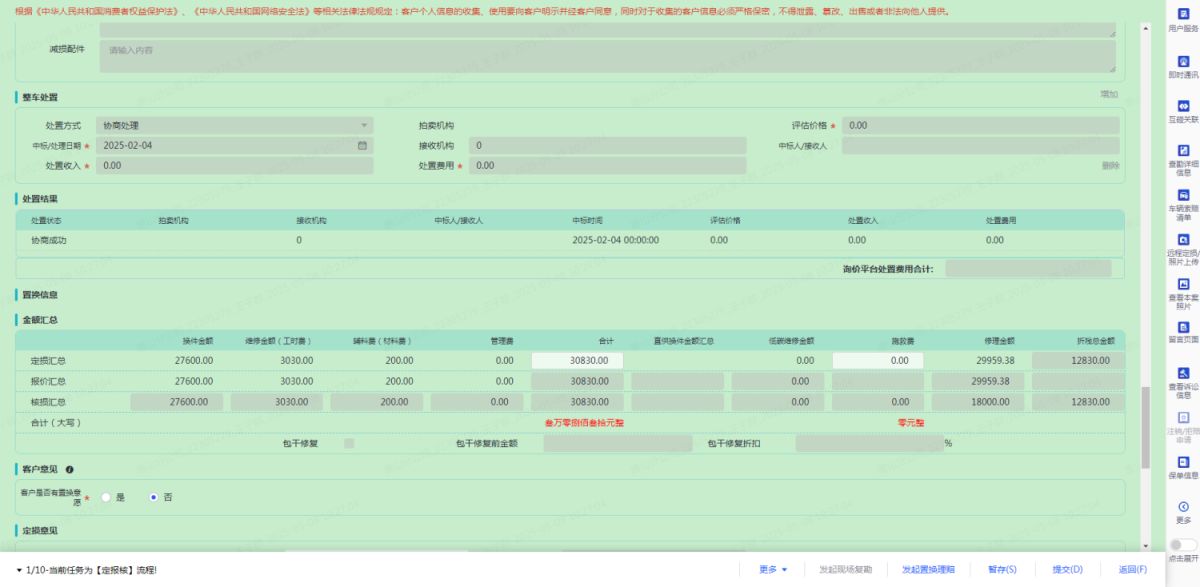
Task: Click the 更多 circle arrow in sidebar
Action: tap(1183, 507)
